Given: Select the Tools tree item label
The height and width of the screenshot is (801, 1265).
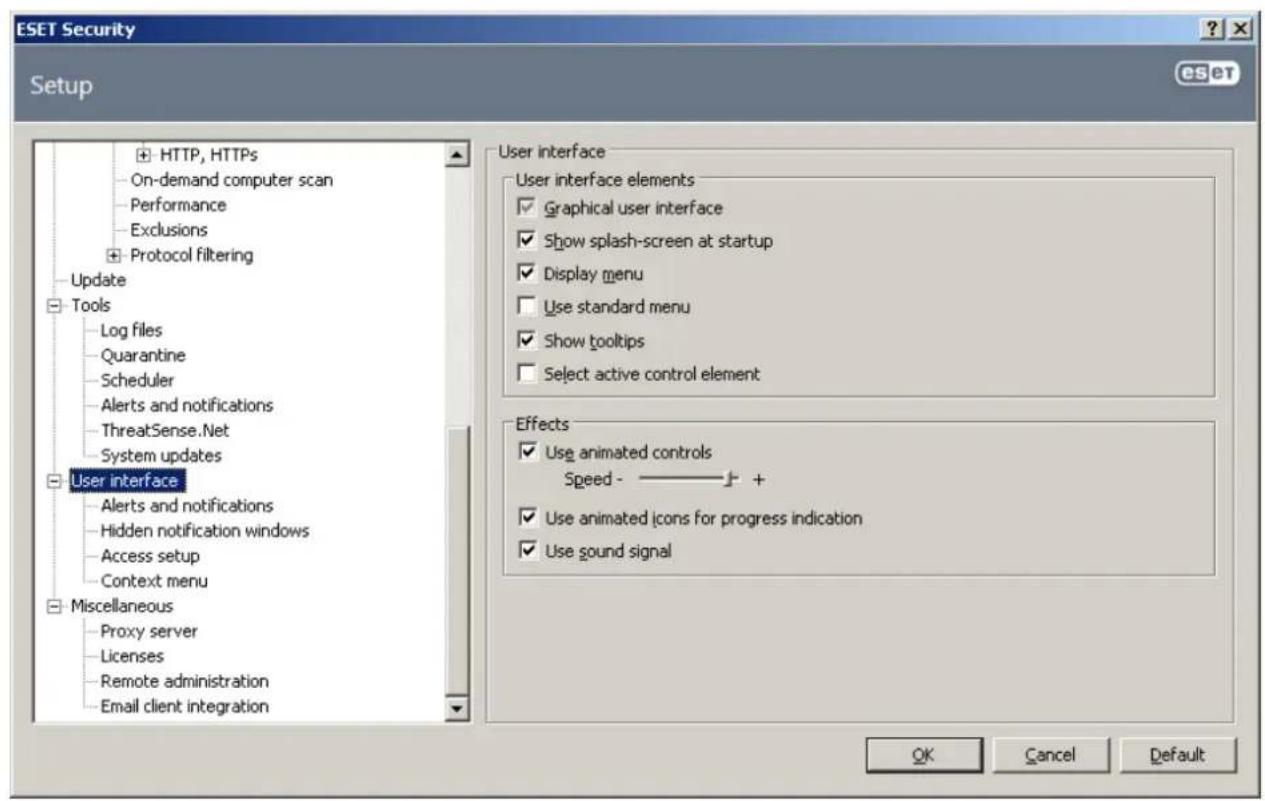Looking at the screenshot, I should coord(90,305).
